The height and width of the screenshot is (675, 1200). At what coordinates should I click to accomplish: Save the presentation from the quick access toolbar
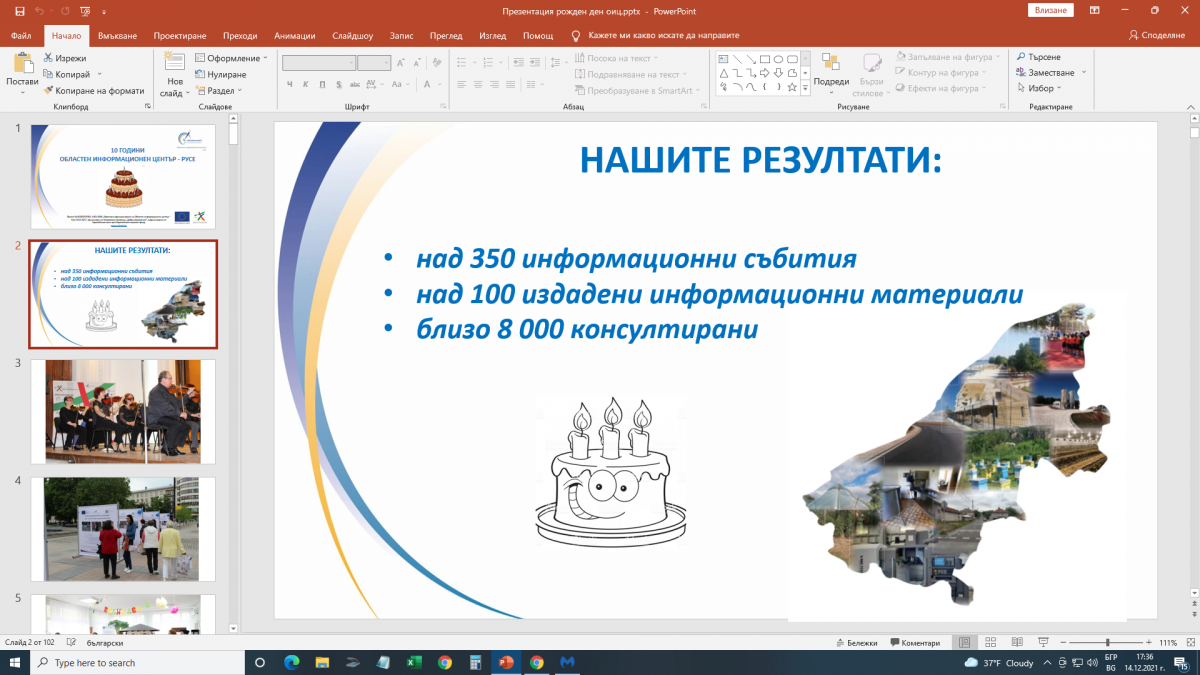click(x=19, y=10)
